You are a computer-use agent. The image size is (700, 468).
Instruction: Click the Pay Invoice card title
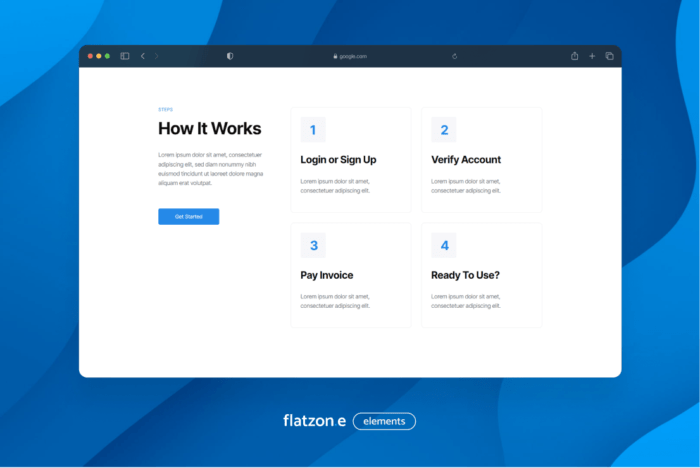click(x=327, y=275)
